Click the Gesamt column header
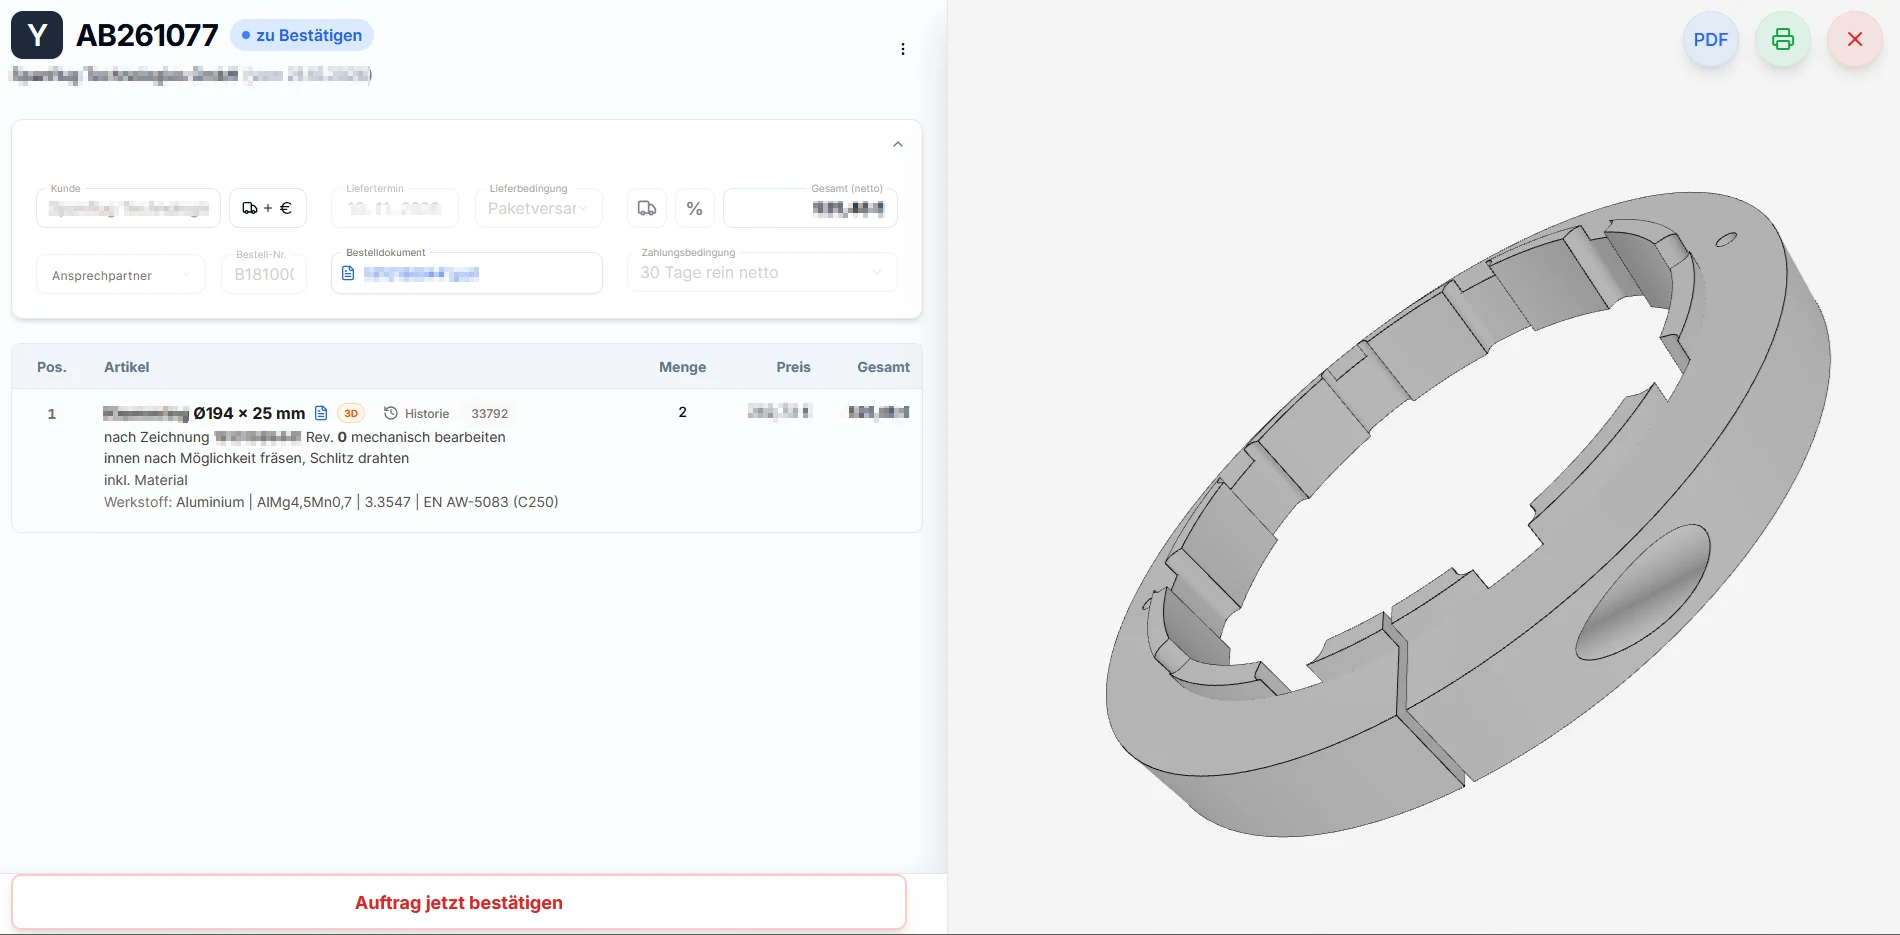Viewport: 1900px width, 935px height. (883, 367)
